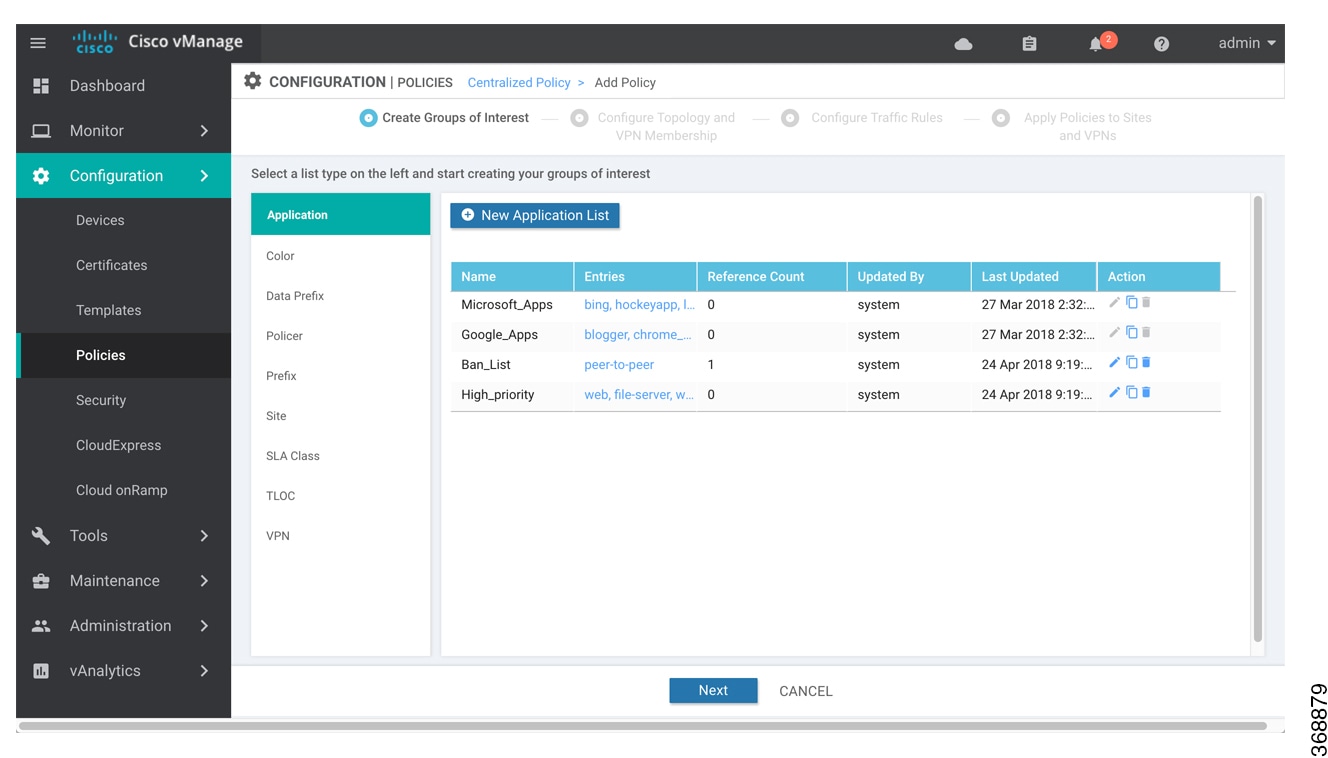Open the tasks clipboard icon
1328x758 pixels.
1029,44
